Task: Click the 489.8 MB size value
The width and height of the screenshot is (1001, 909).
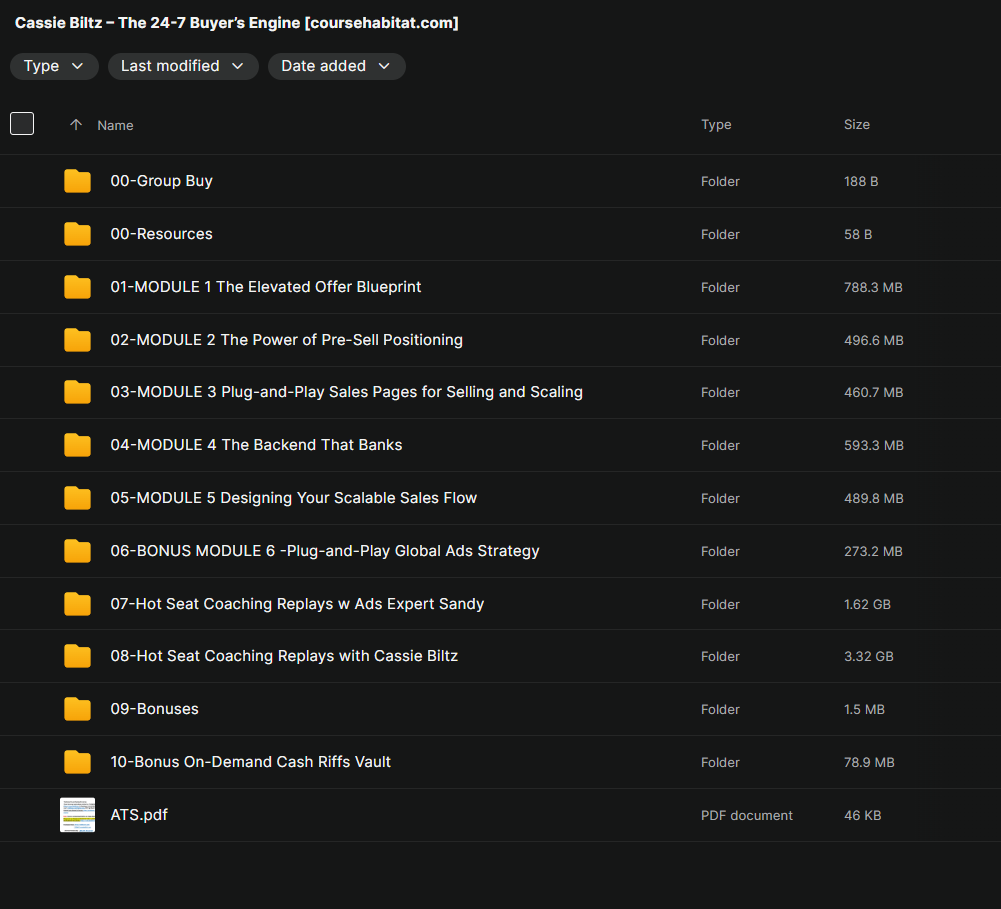Action: [x=874, y=498]
